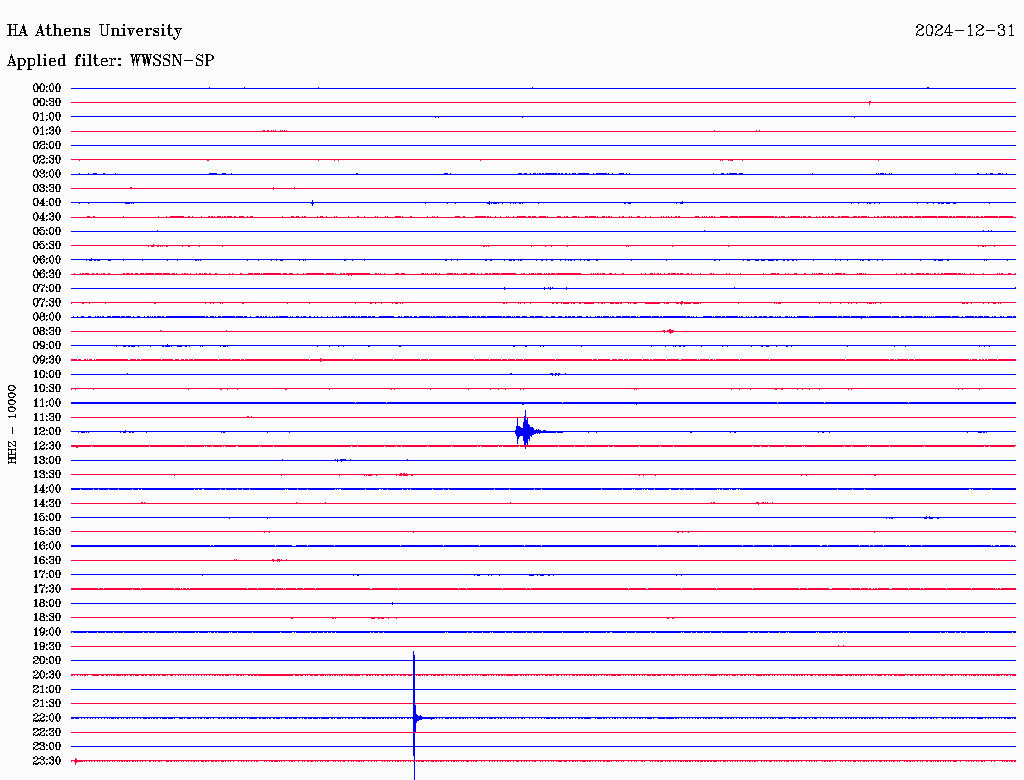1024x780 pixels.
Task: Click the 10:00 time label
Action: pos(47,374)
